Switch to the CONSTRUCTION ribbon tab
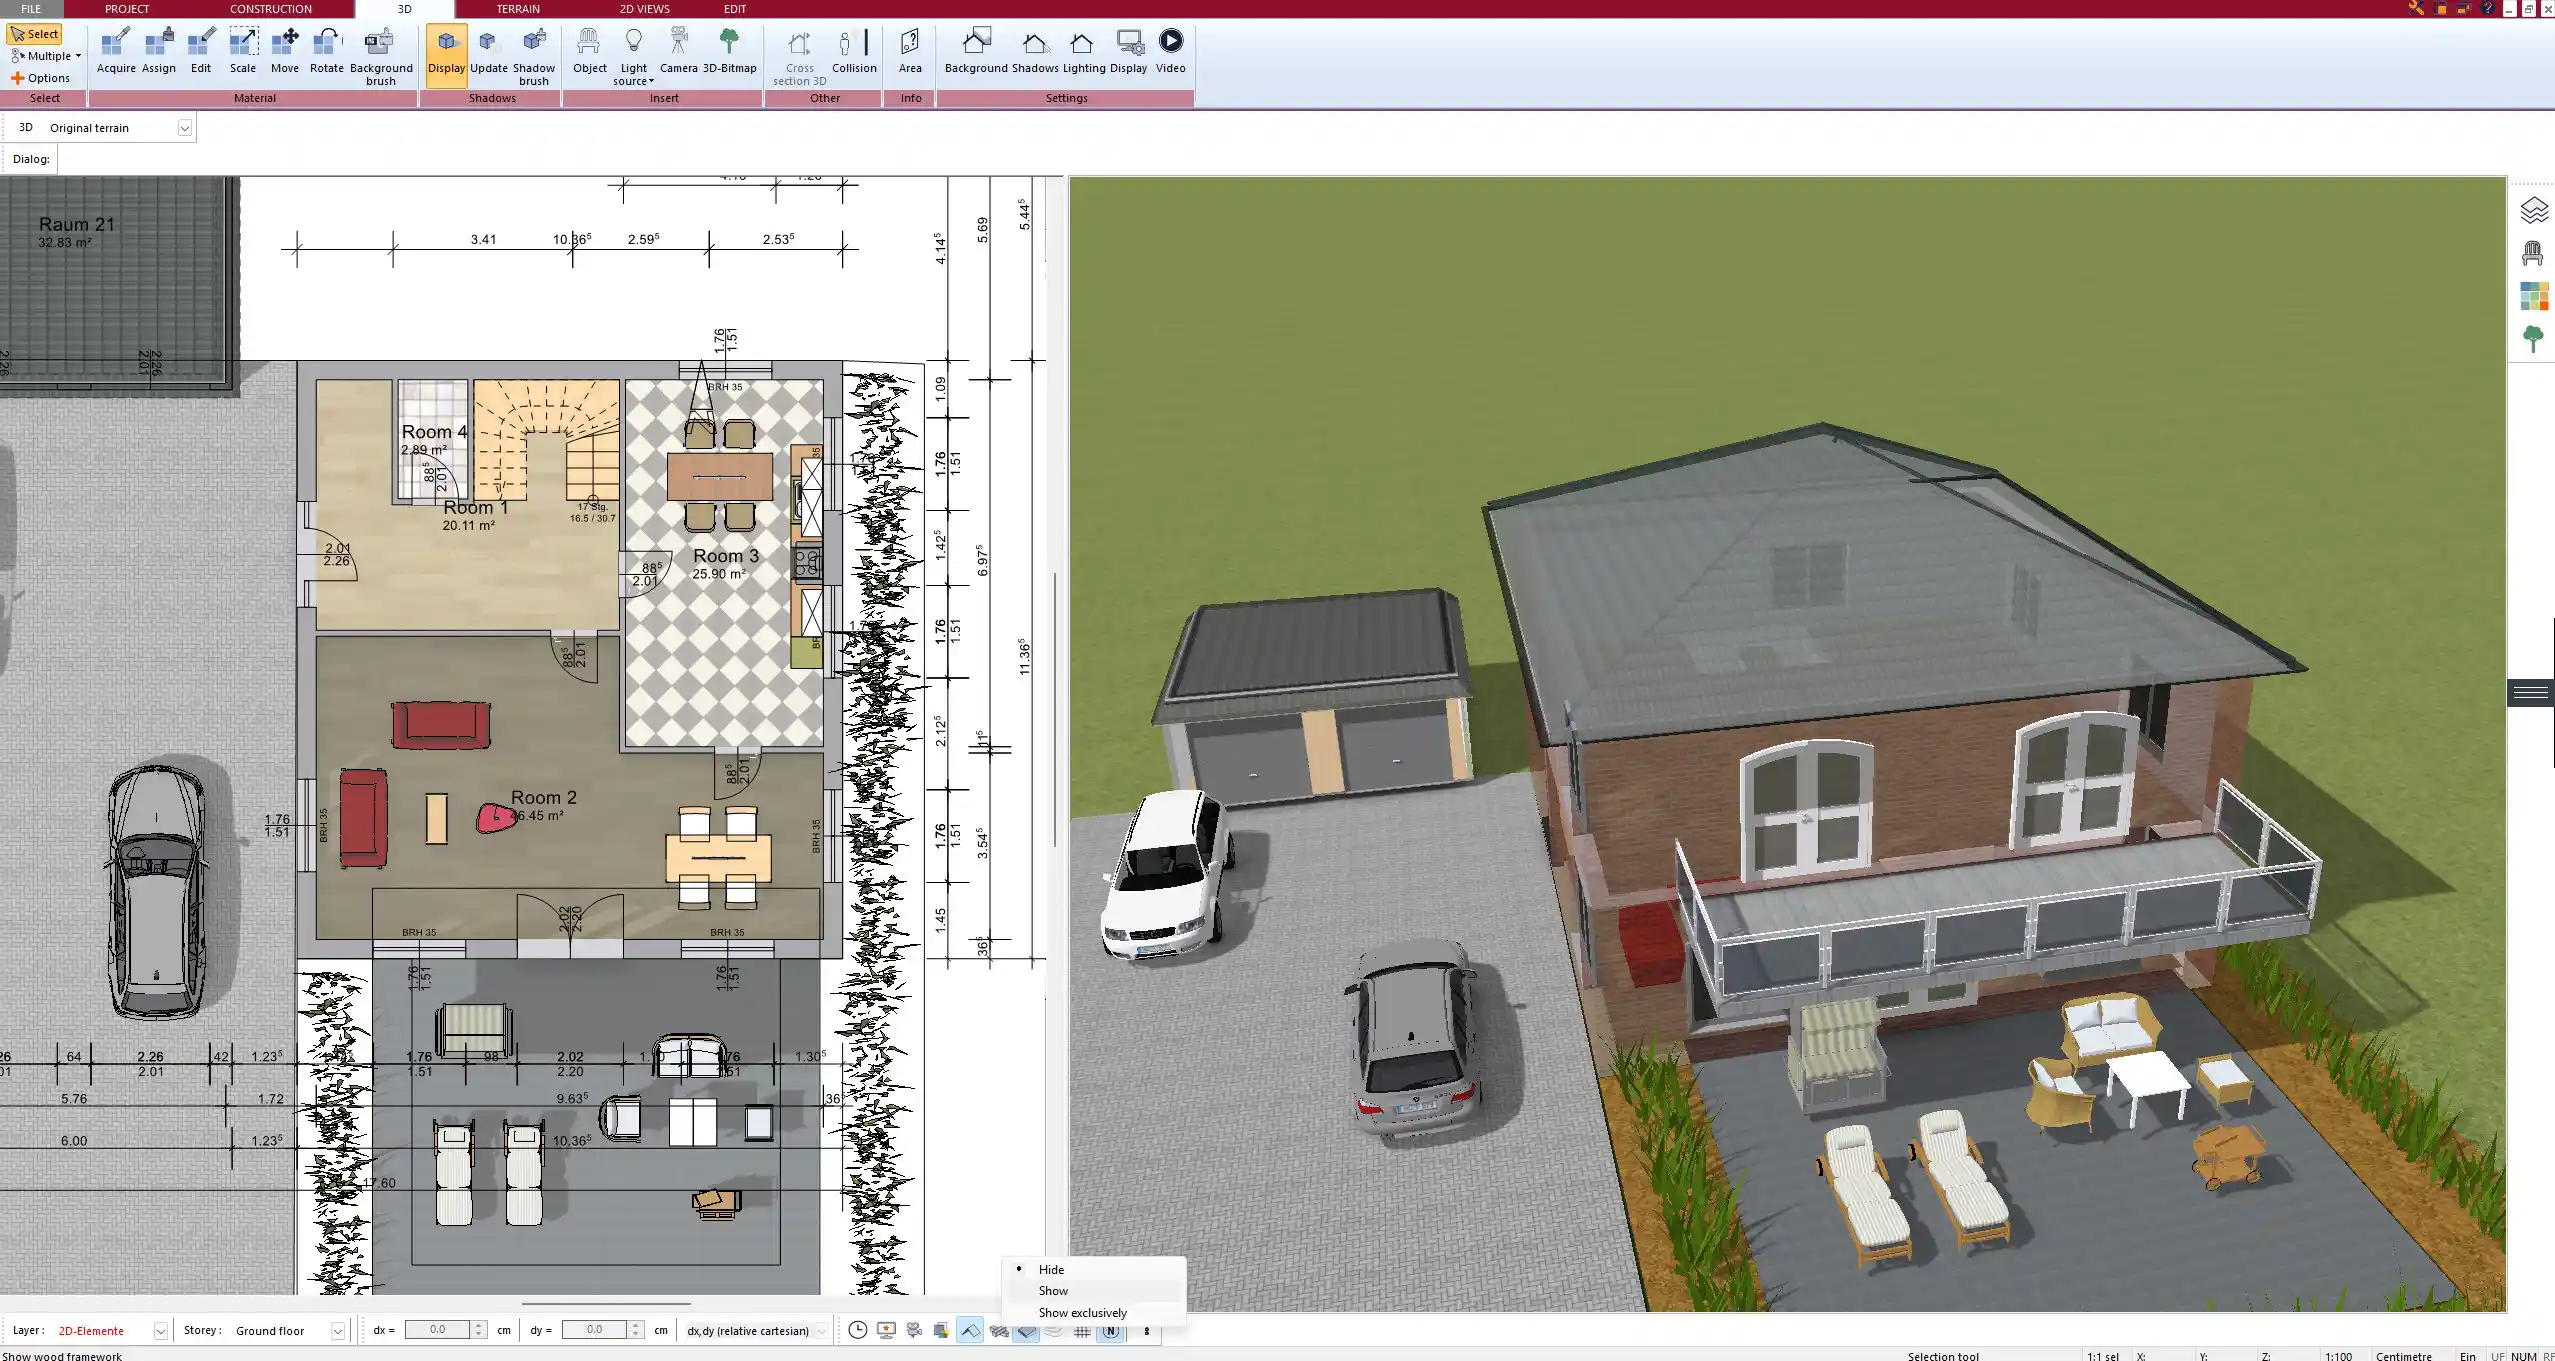Screen dimensions: 2555x1361 (x=270, y=9)
